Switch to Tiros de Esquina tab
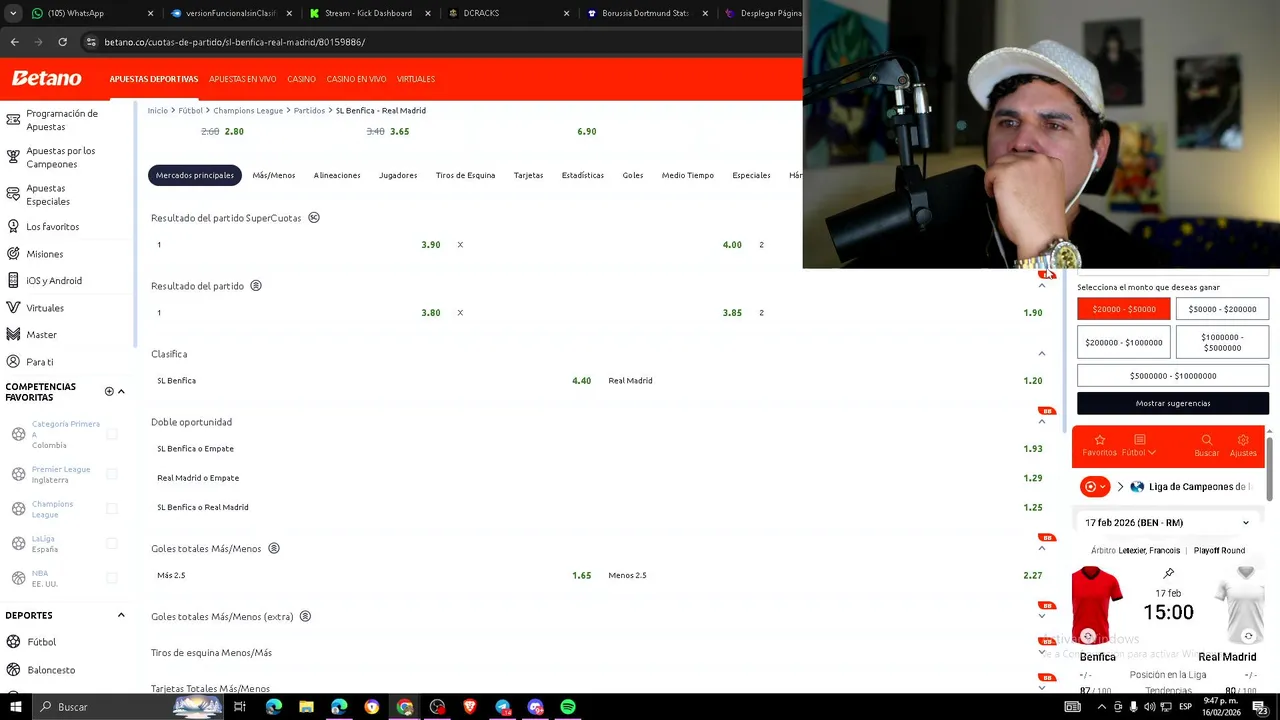 (465, 175)
